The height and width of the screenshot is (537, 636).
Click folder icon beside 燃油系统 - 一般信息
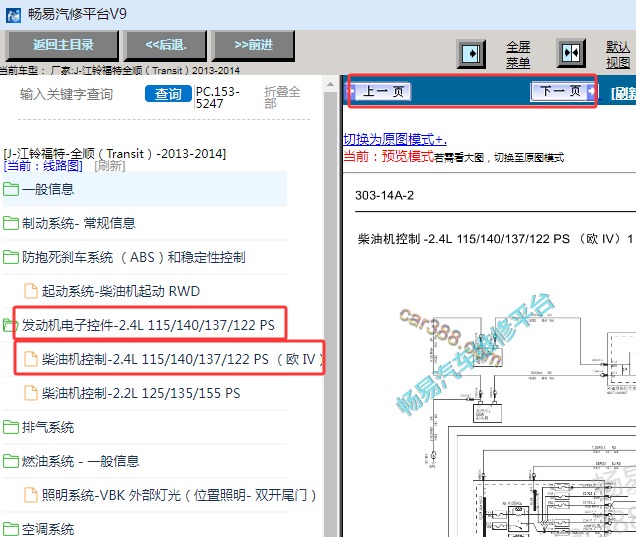click(11, 461)
